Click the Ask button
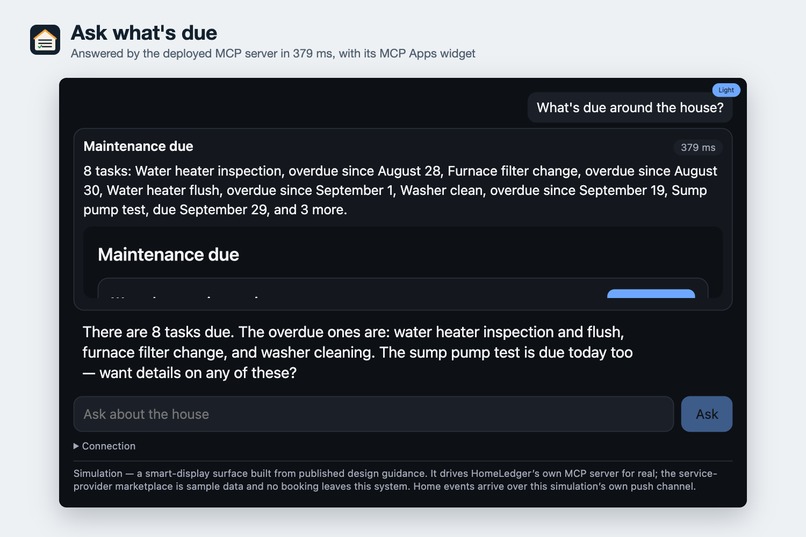Image resolution: width=806 pixels, height=537 pixels. (x=706, y=414)
